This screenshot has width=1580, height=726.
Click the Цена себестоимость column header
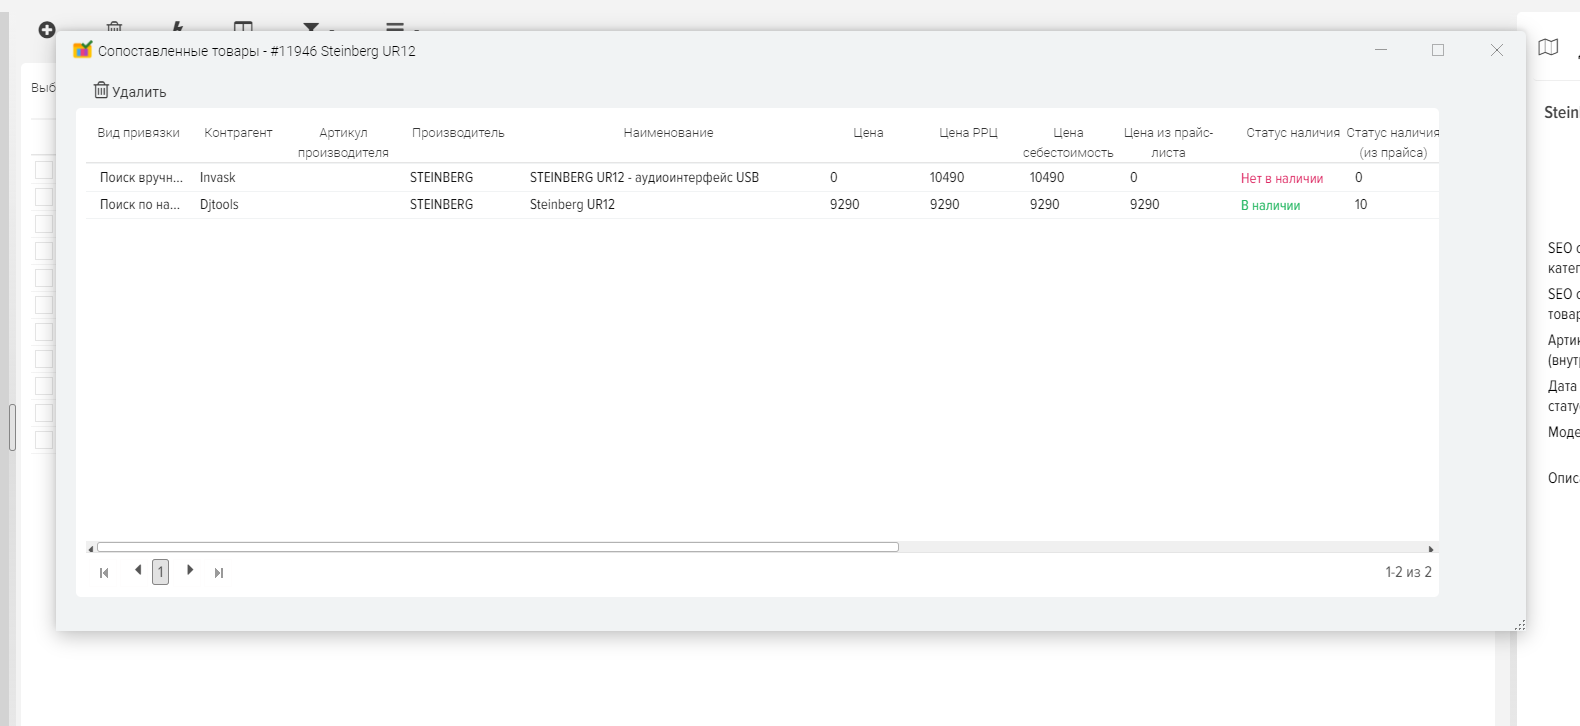click(1068, 143)
